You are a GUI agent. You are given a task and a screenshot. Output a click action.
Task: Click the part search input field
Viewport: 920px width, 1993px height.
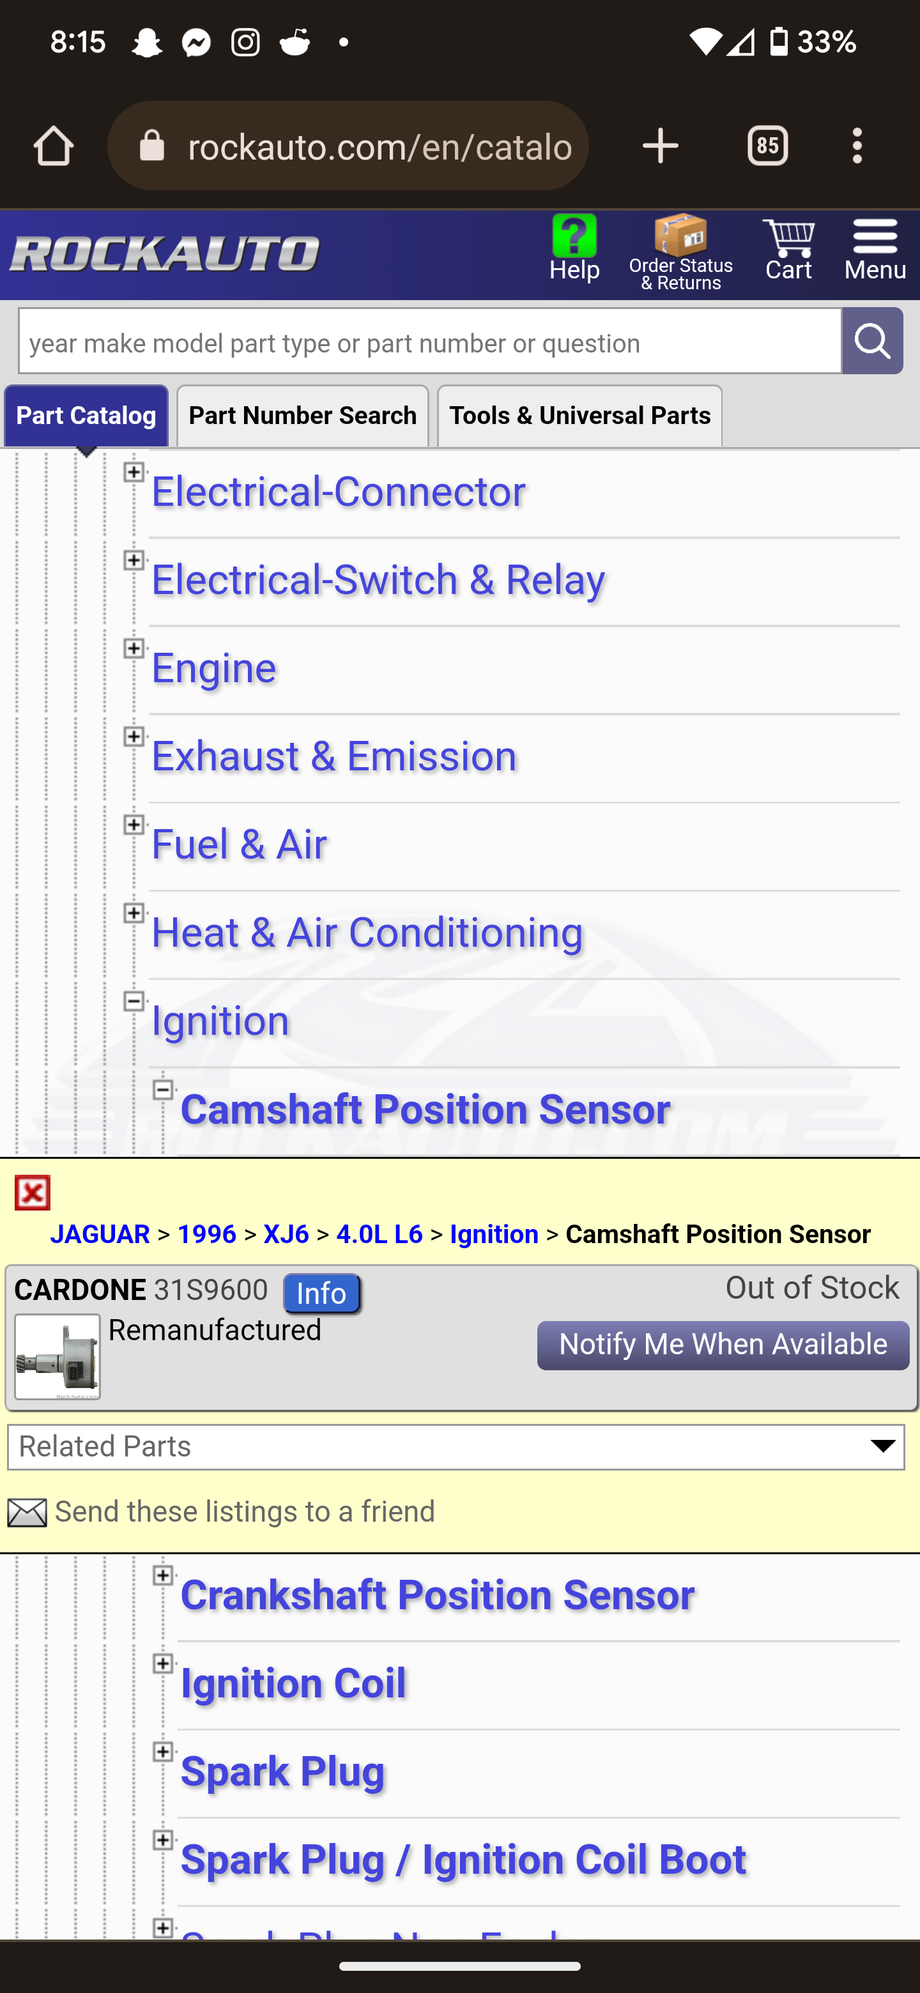[x=430, y=343]
